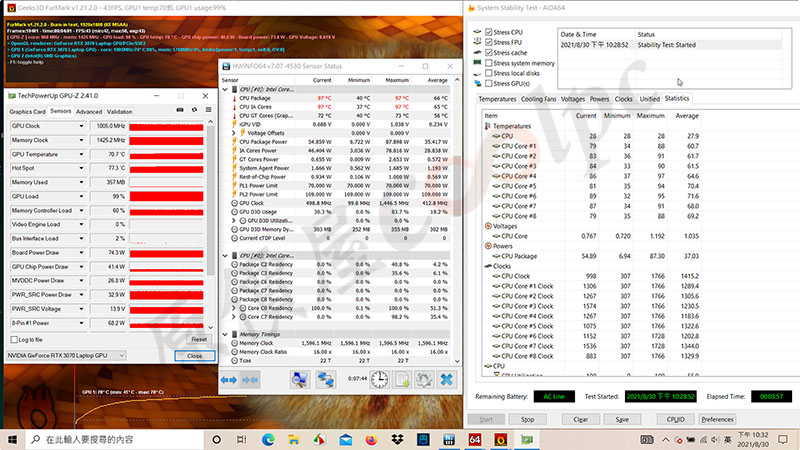The width and height of the screenshot is (800, 450).
Task: Click AIDA64 Stop button
Action: [x=528, y=419]
